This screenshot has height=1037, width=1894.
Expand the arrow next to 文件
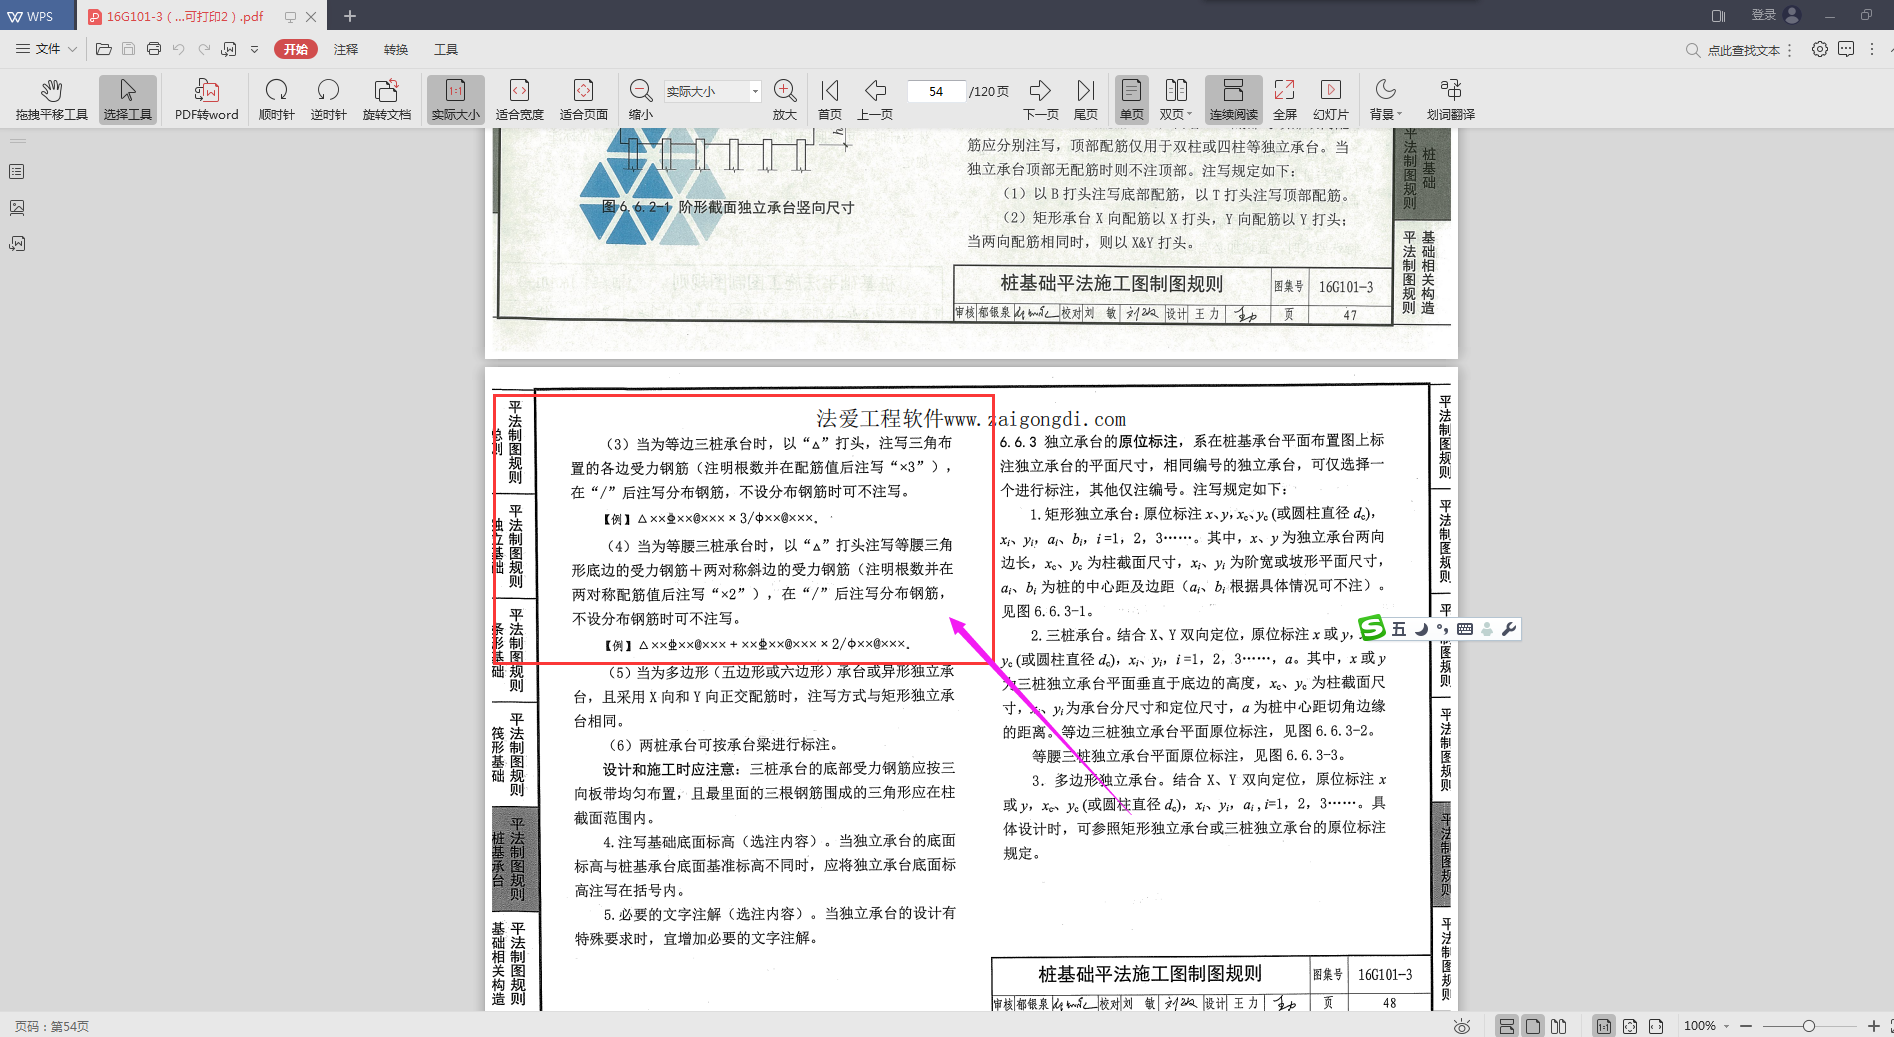tap(72, 49)
